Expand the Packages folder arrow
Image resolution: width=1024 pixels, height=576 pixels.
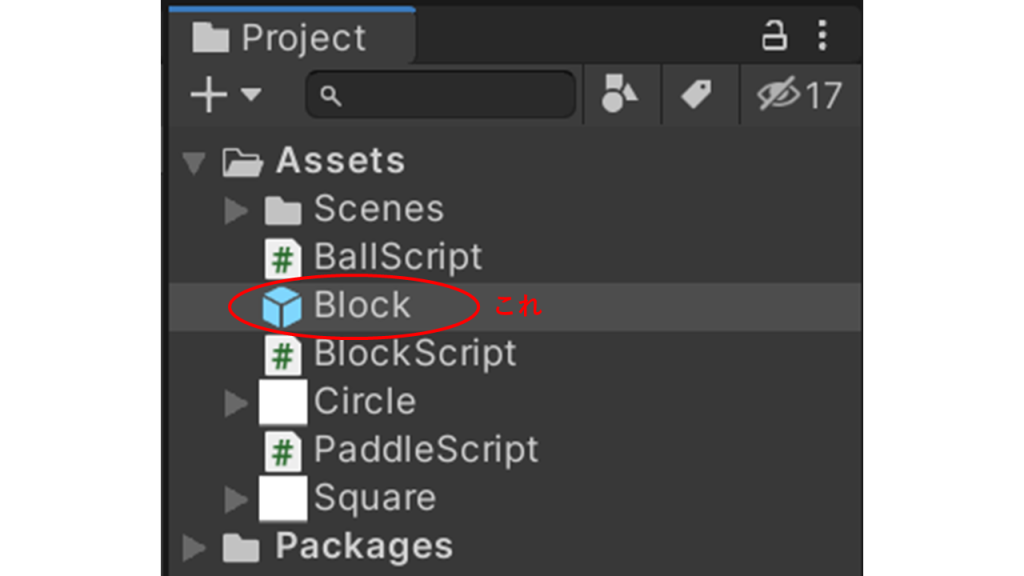click(x=195, y=548)
